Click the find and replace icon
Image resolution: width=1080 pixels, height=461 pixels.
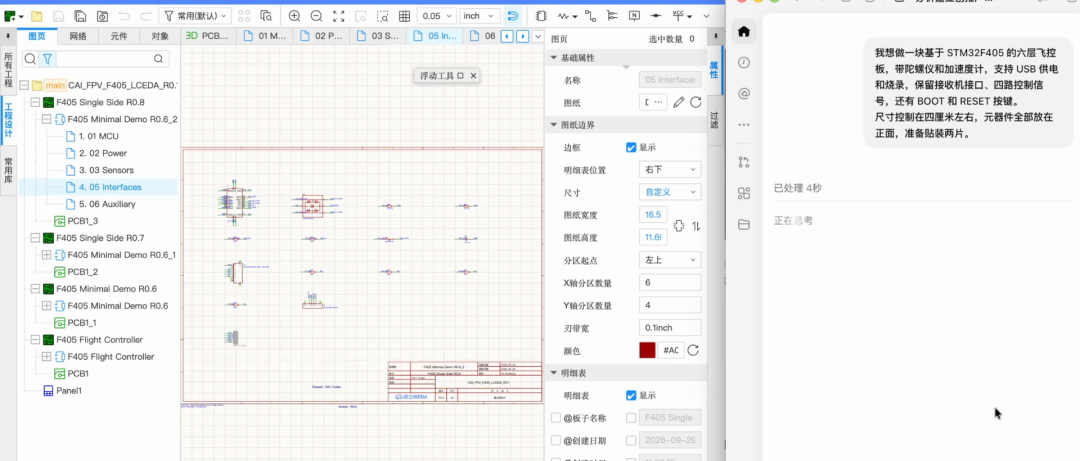(266, 16)
